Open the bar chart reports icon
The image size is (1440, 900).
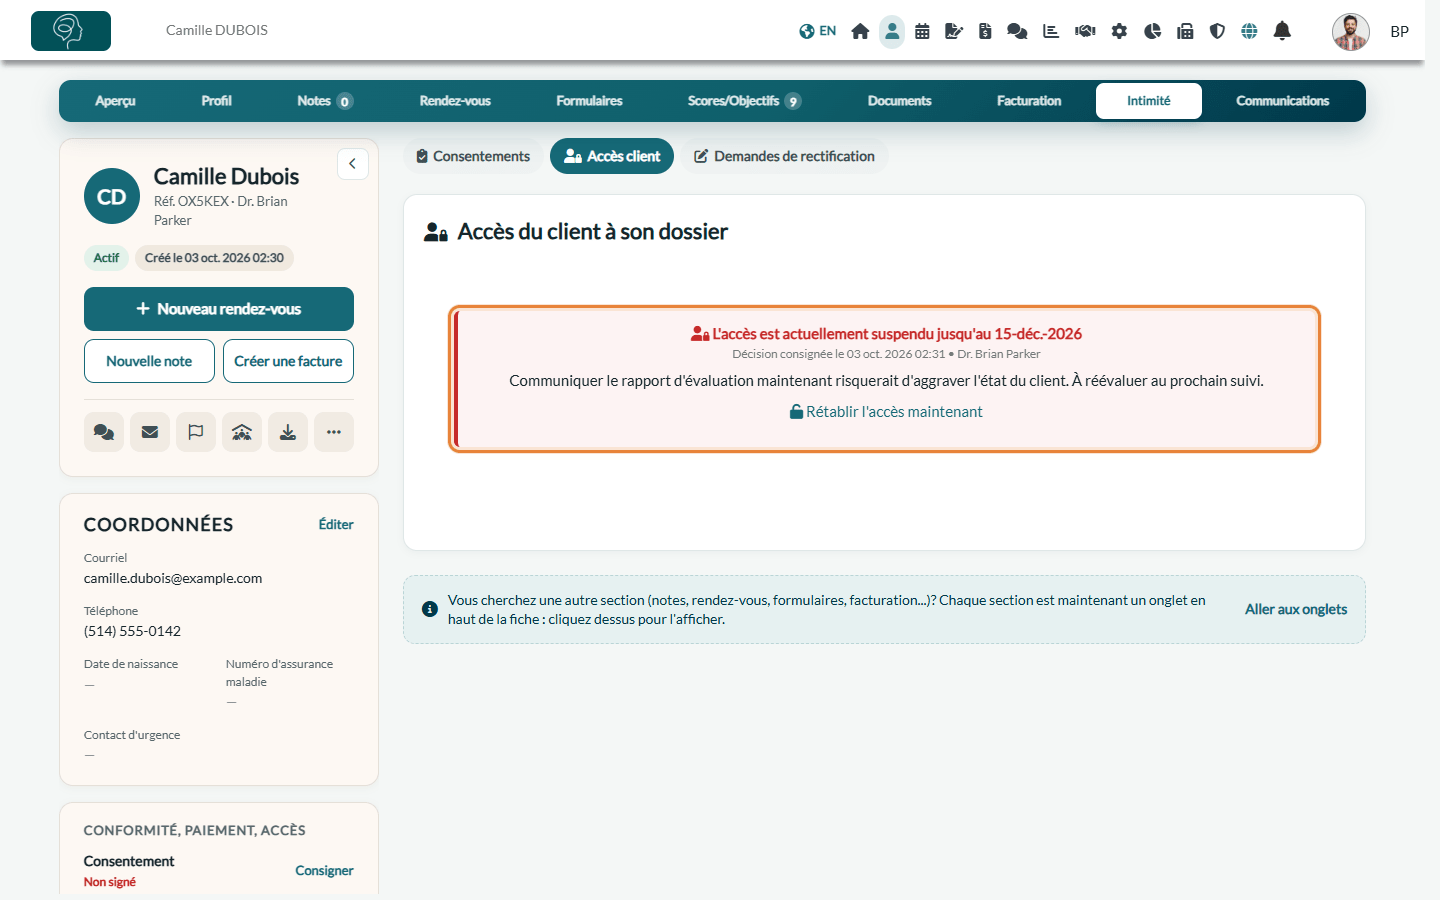[1051, 31]
